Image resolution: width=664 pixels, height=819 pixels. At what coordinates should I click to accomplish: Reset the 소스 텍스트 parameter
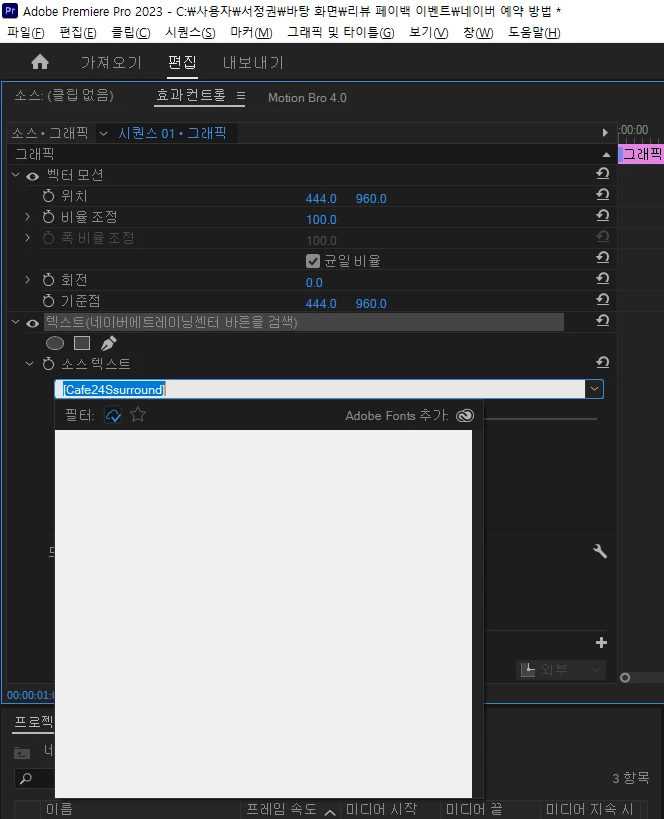pyautogui.click(x=603, y=362)
